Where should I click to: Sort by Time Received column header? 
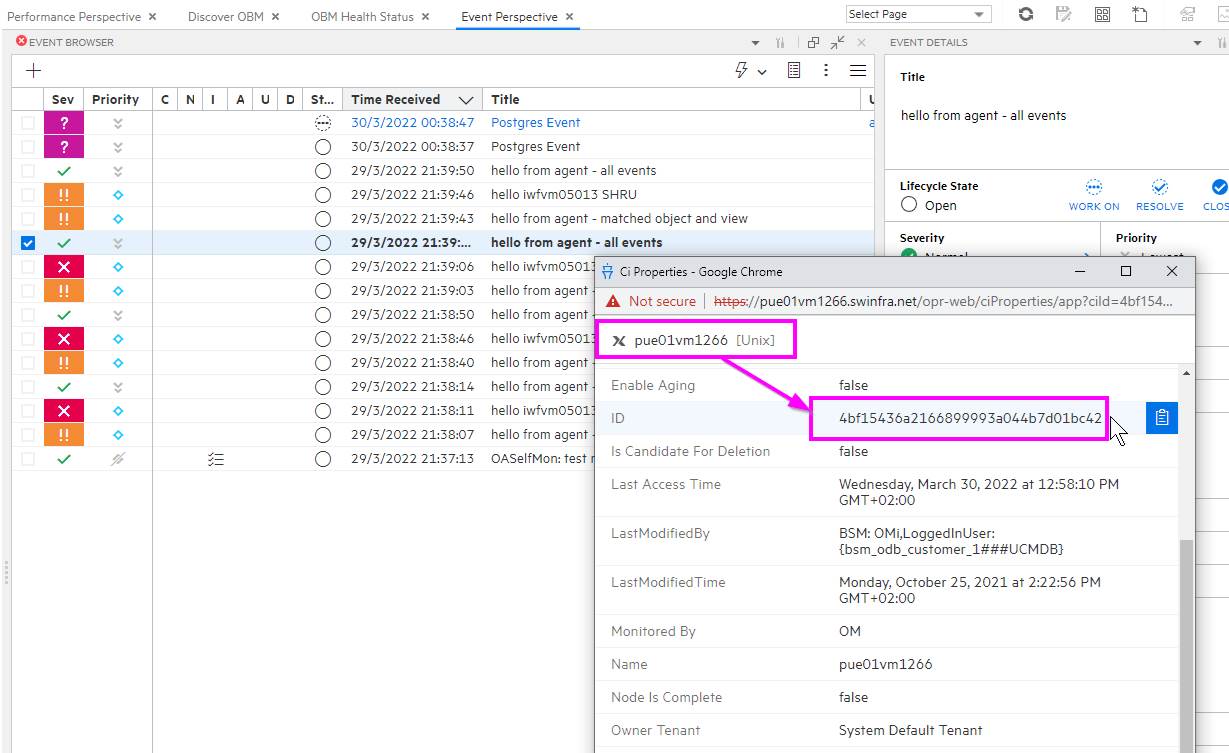[412, 99]
